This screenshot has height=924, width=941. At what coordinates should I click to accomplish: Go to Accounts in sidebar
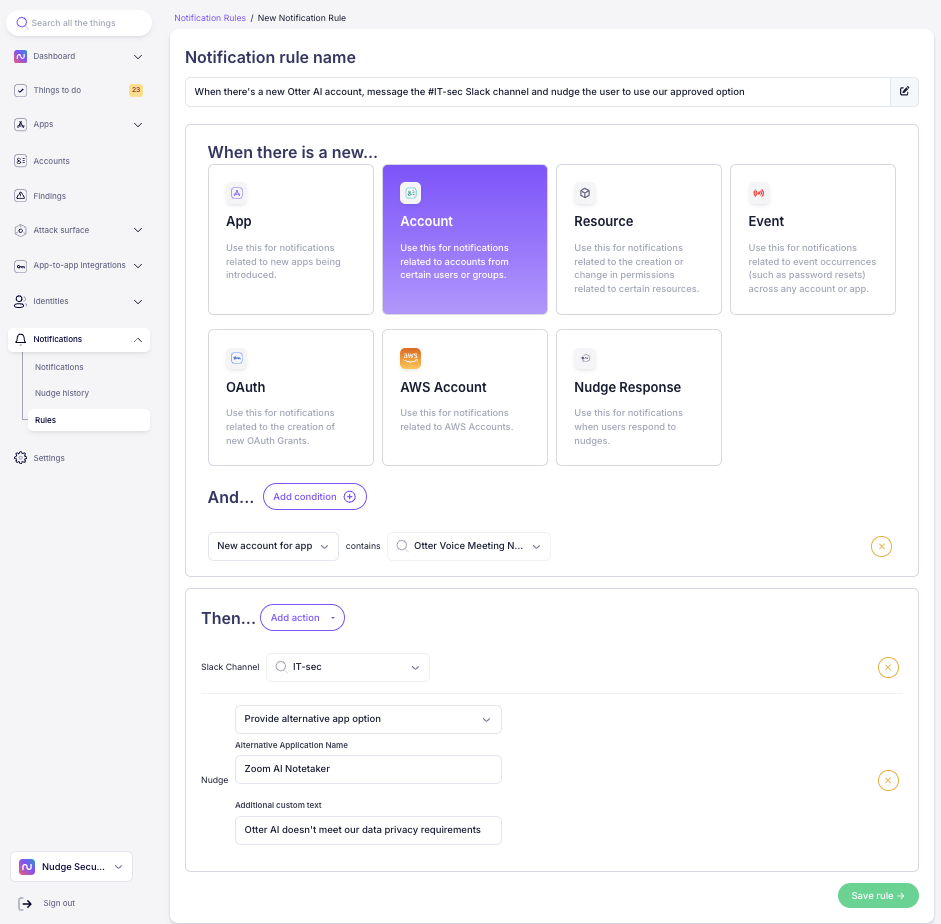[51, 161]
